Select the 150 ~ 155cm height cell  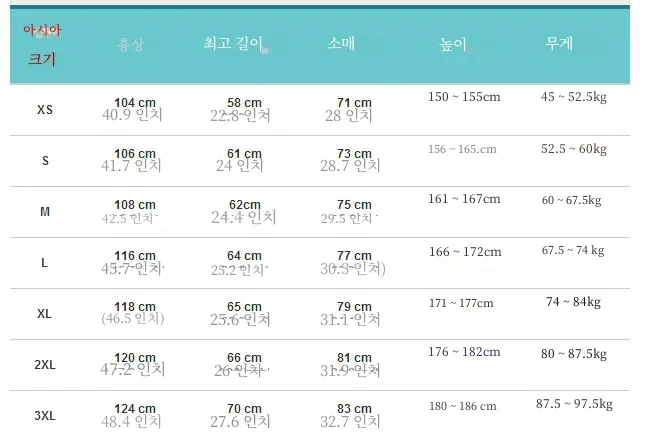pos(464,97)
